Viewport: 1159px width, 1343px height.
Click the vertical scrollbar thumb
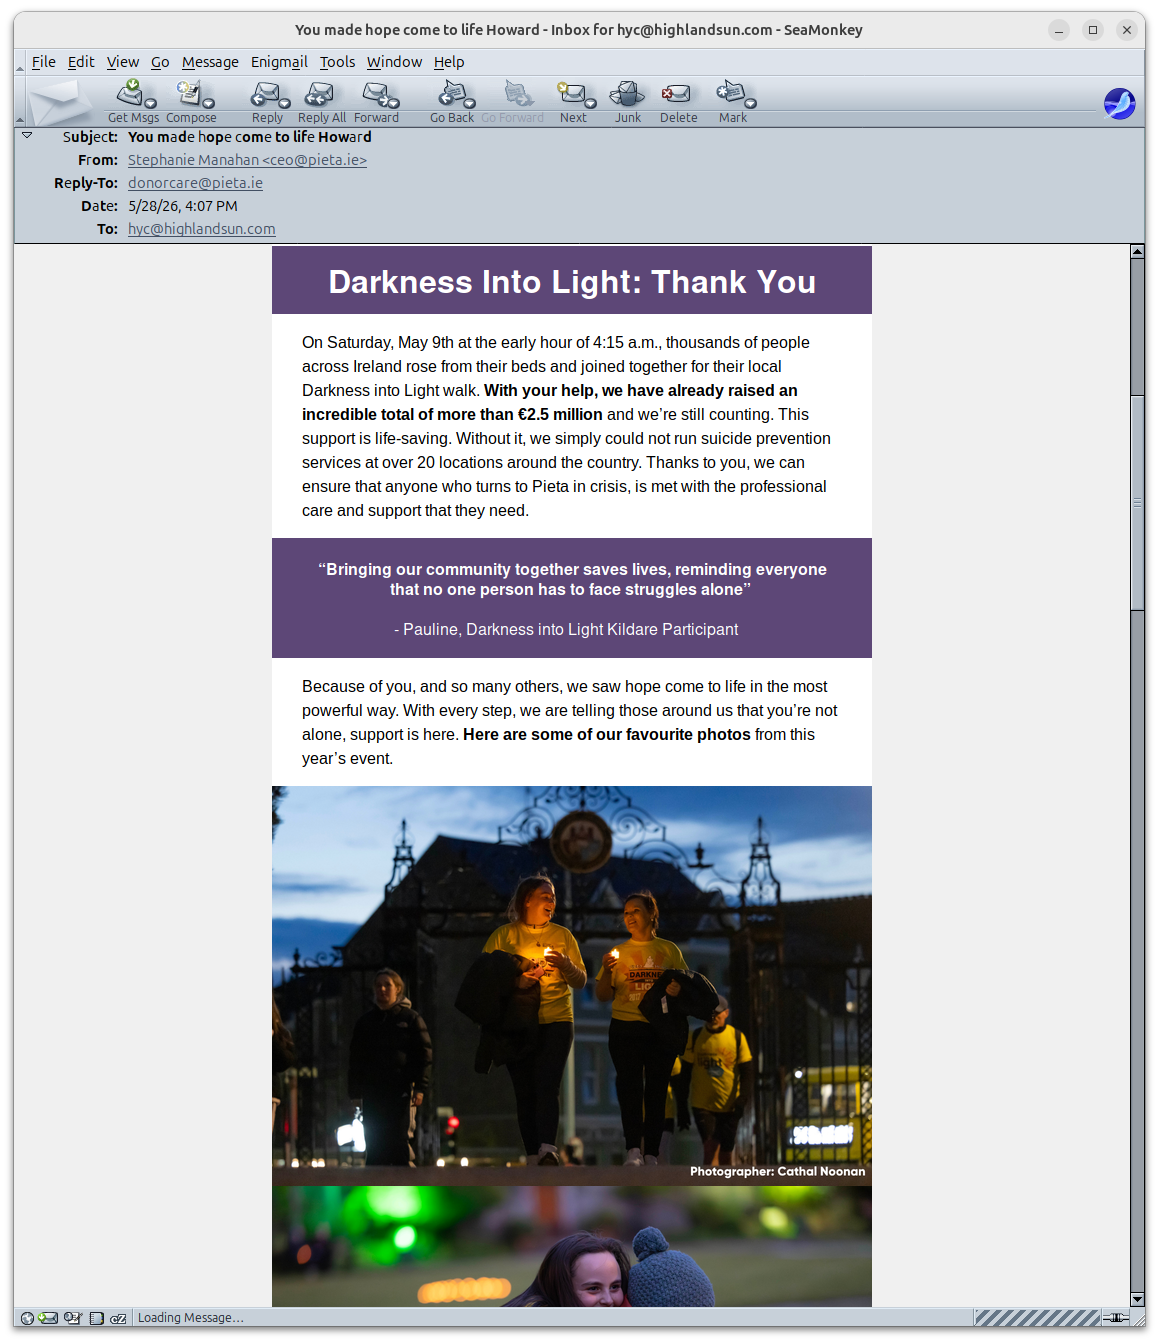point(1137,502)
